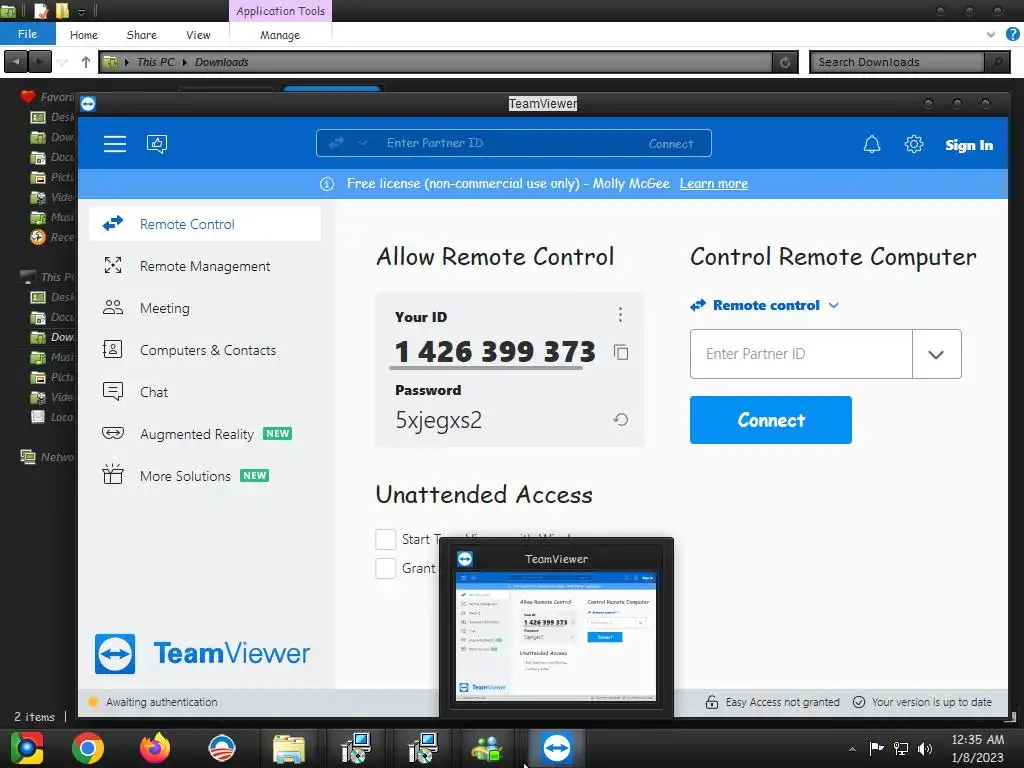The image size is (1024, 768).
Task: Open the Share ribbon tab in Explorer
Action: (x=142, y=35)
